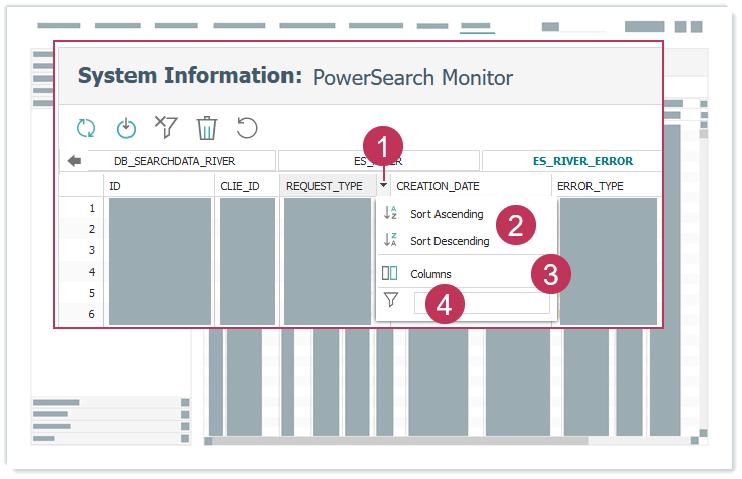Click the clear filter icon
The width and height of the screenshot is (742, 479).
pyautogui.click(x=166, y=127)
